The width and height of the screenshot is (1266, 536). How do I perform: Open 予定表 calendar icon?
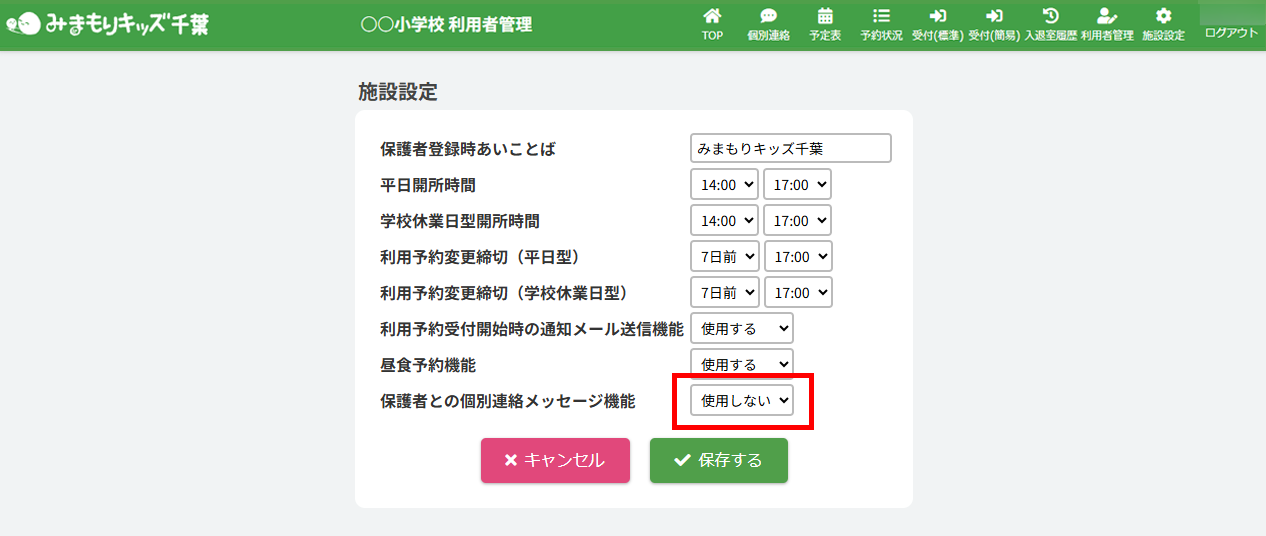pos(825,17)
